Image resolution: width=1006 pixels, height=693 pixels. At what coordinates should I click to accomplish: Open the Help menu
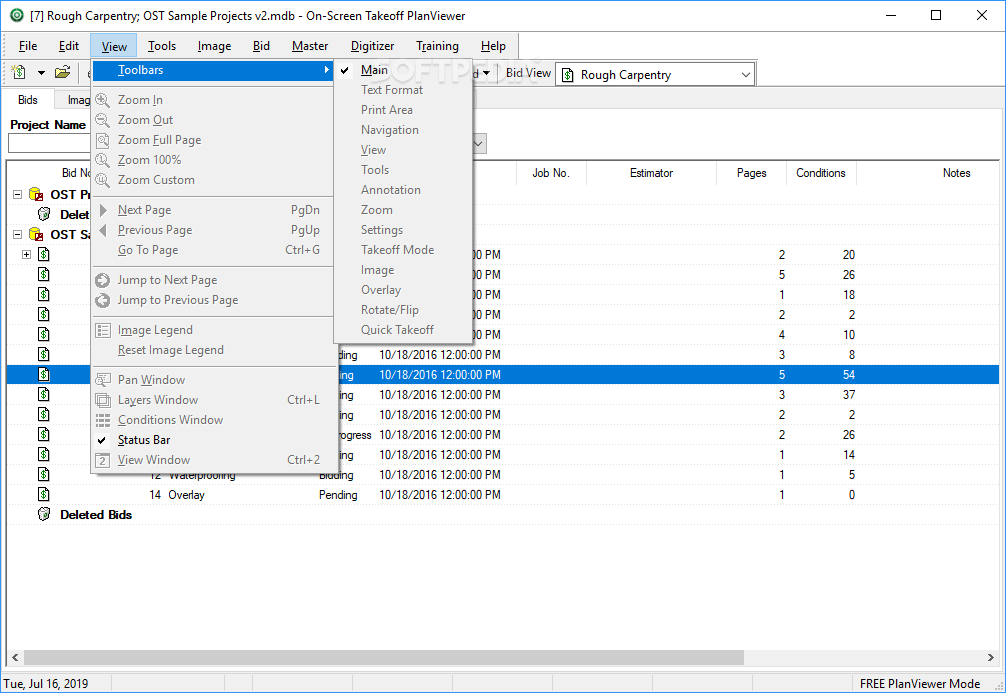(x=493, y=46)
